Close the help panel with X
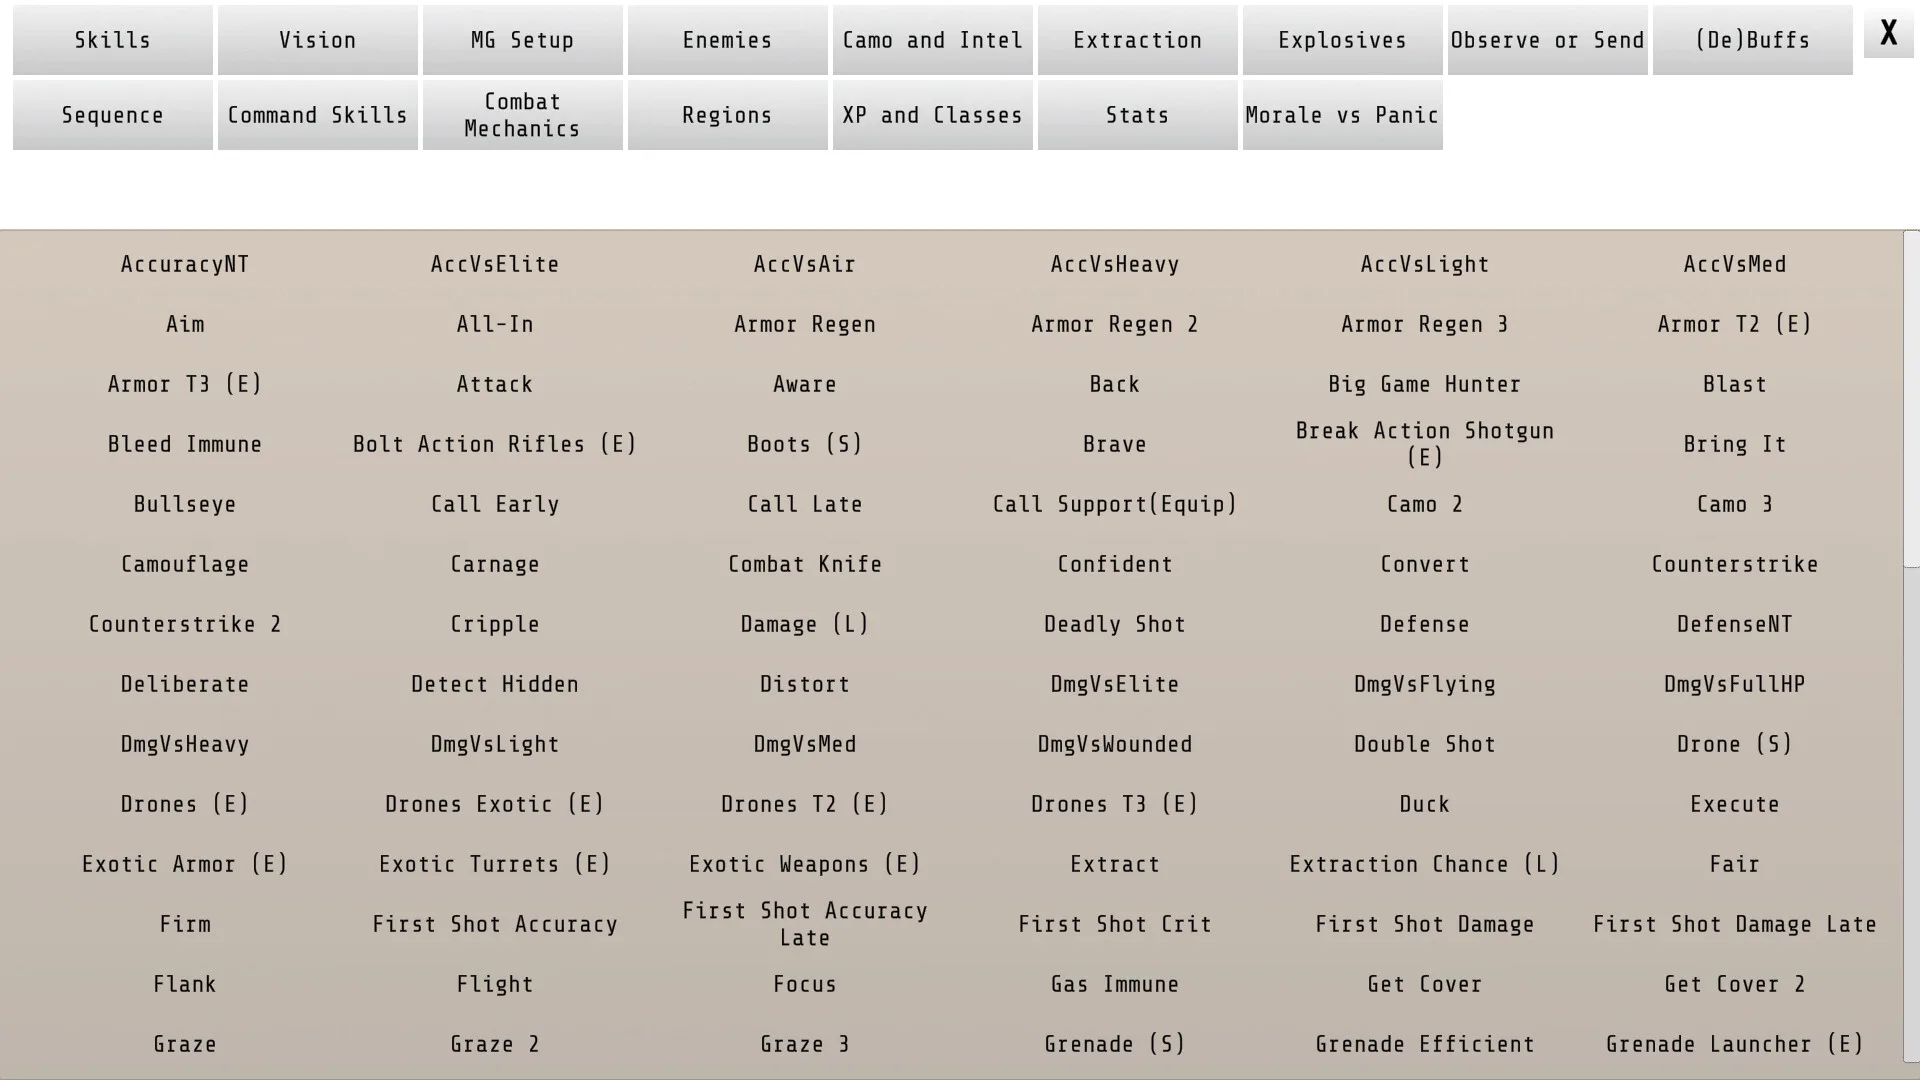 coord(1888,33)
